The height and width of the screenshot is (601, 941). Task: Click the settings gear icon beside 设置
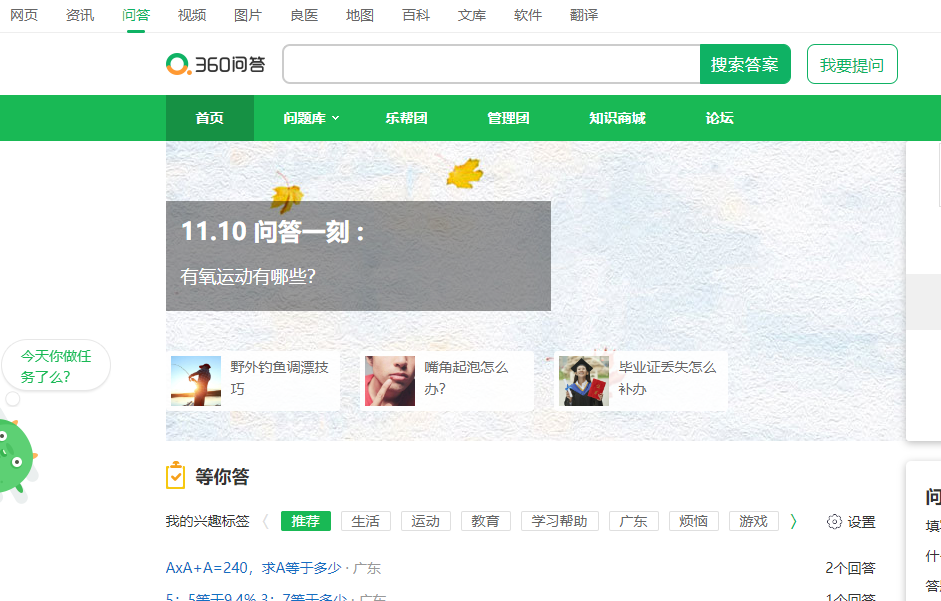834,521
